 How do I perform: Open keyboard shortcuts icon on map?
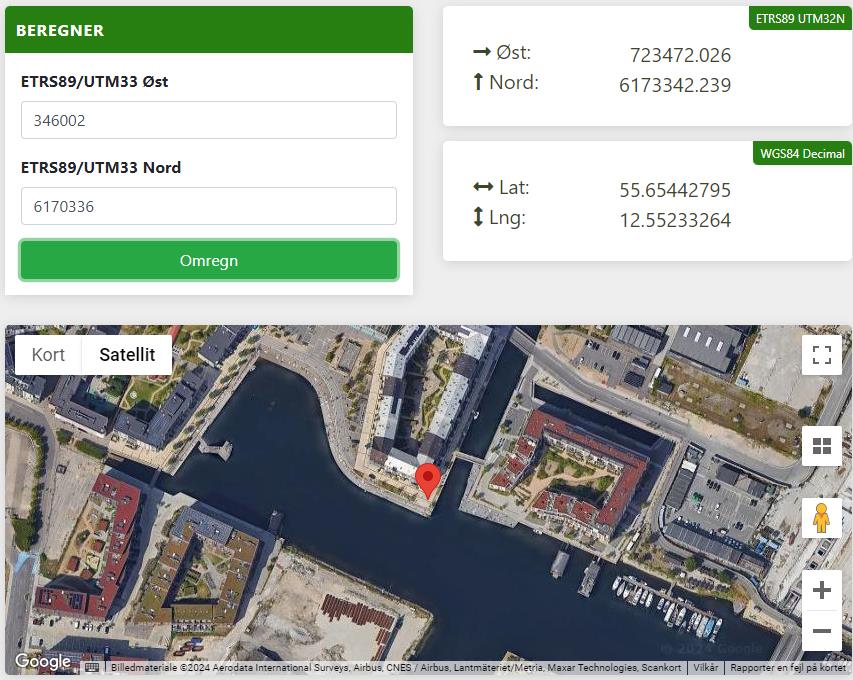pos(92,667)
